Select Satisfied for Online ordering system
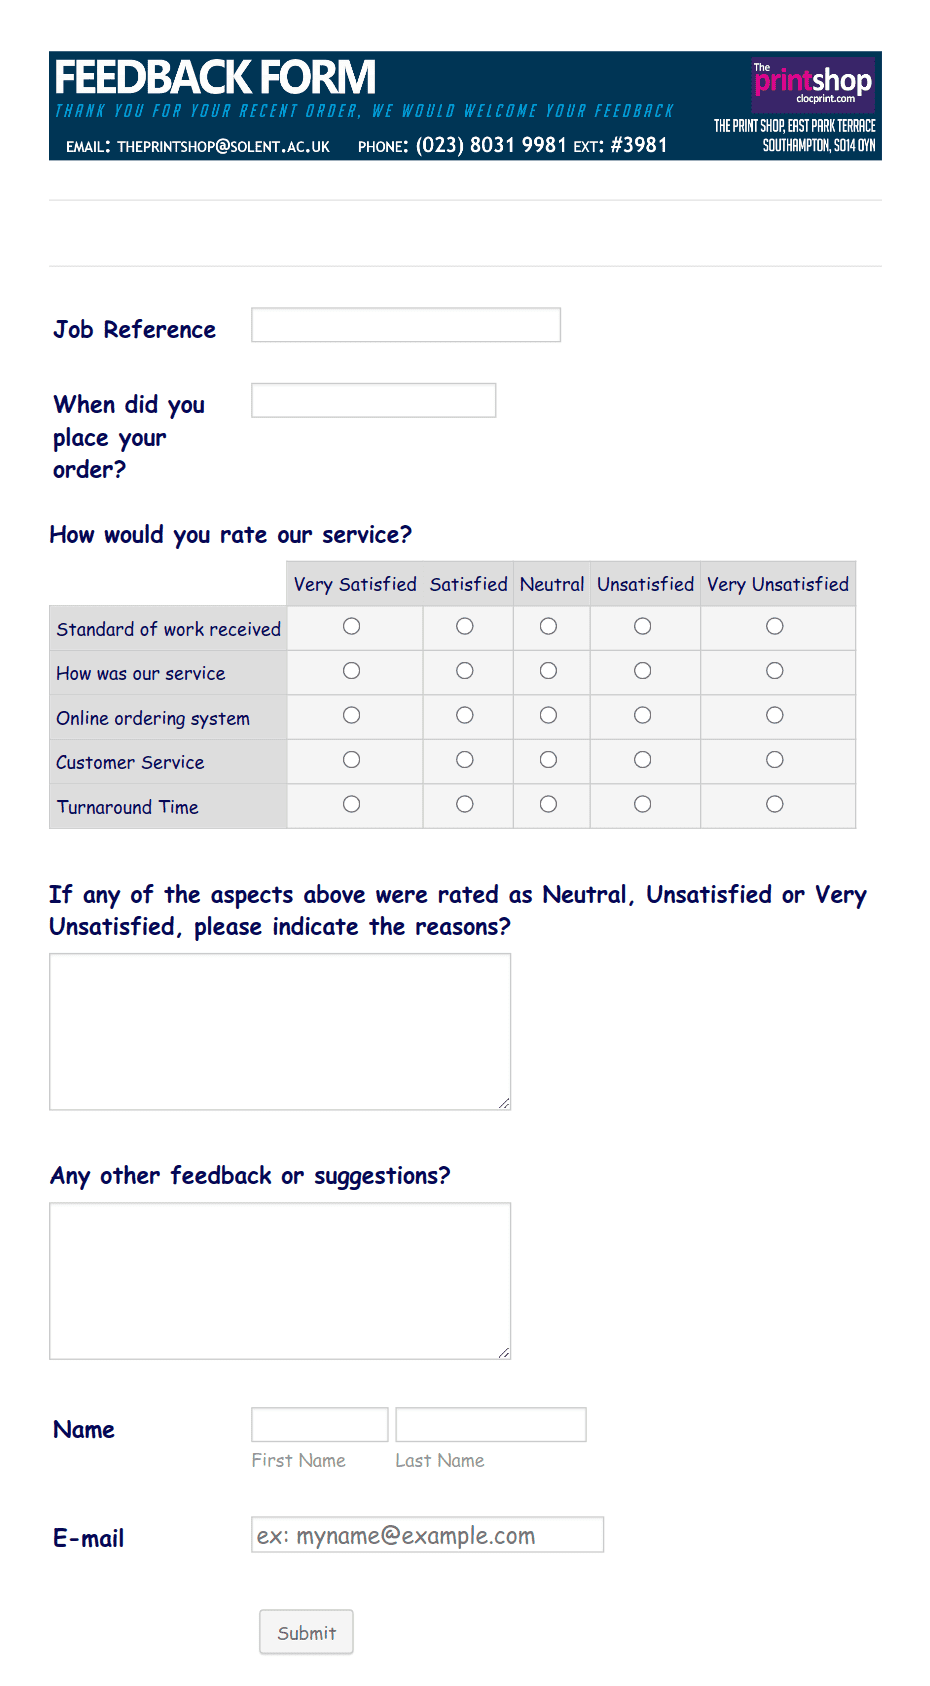This screenshot has width=930, height=1686. (x=464, y=715)
